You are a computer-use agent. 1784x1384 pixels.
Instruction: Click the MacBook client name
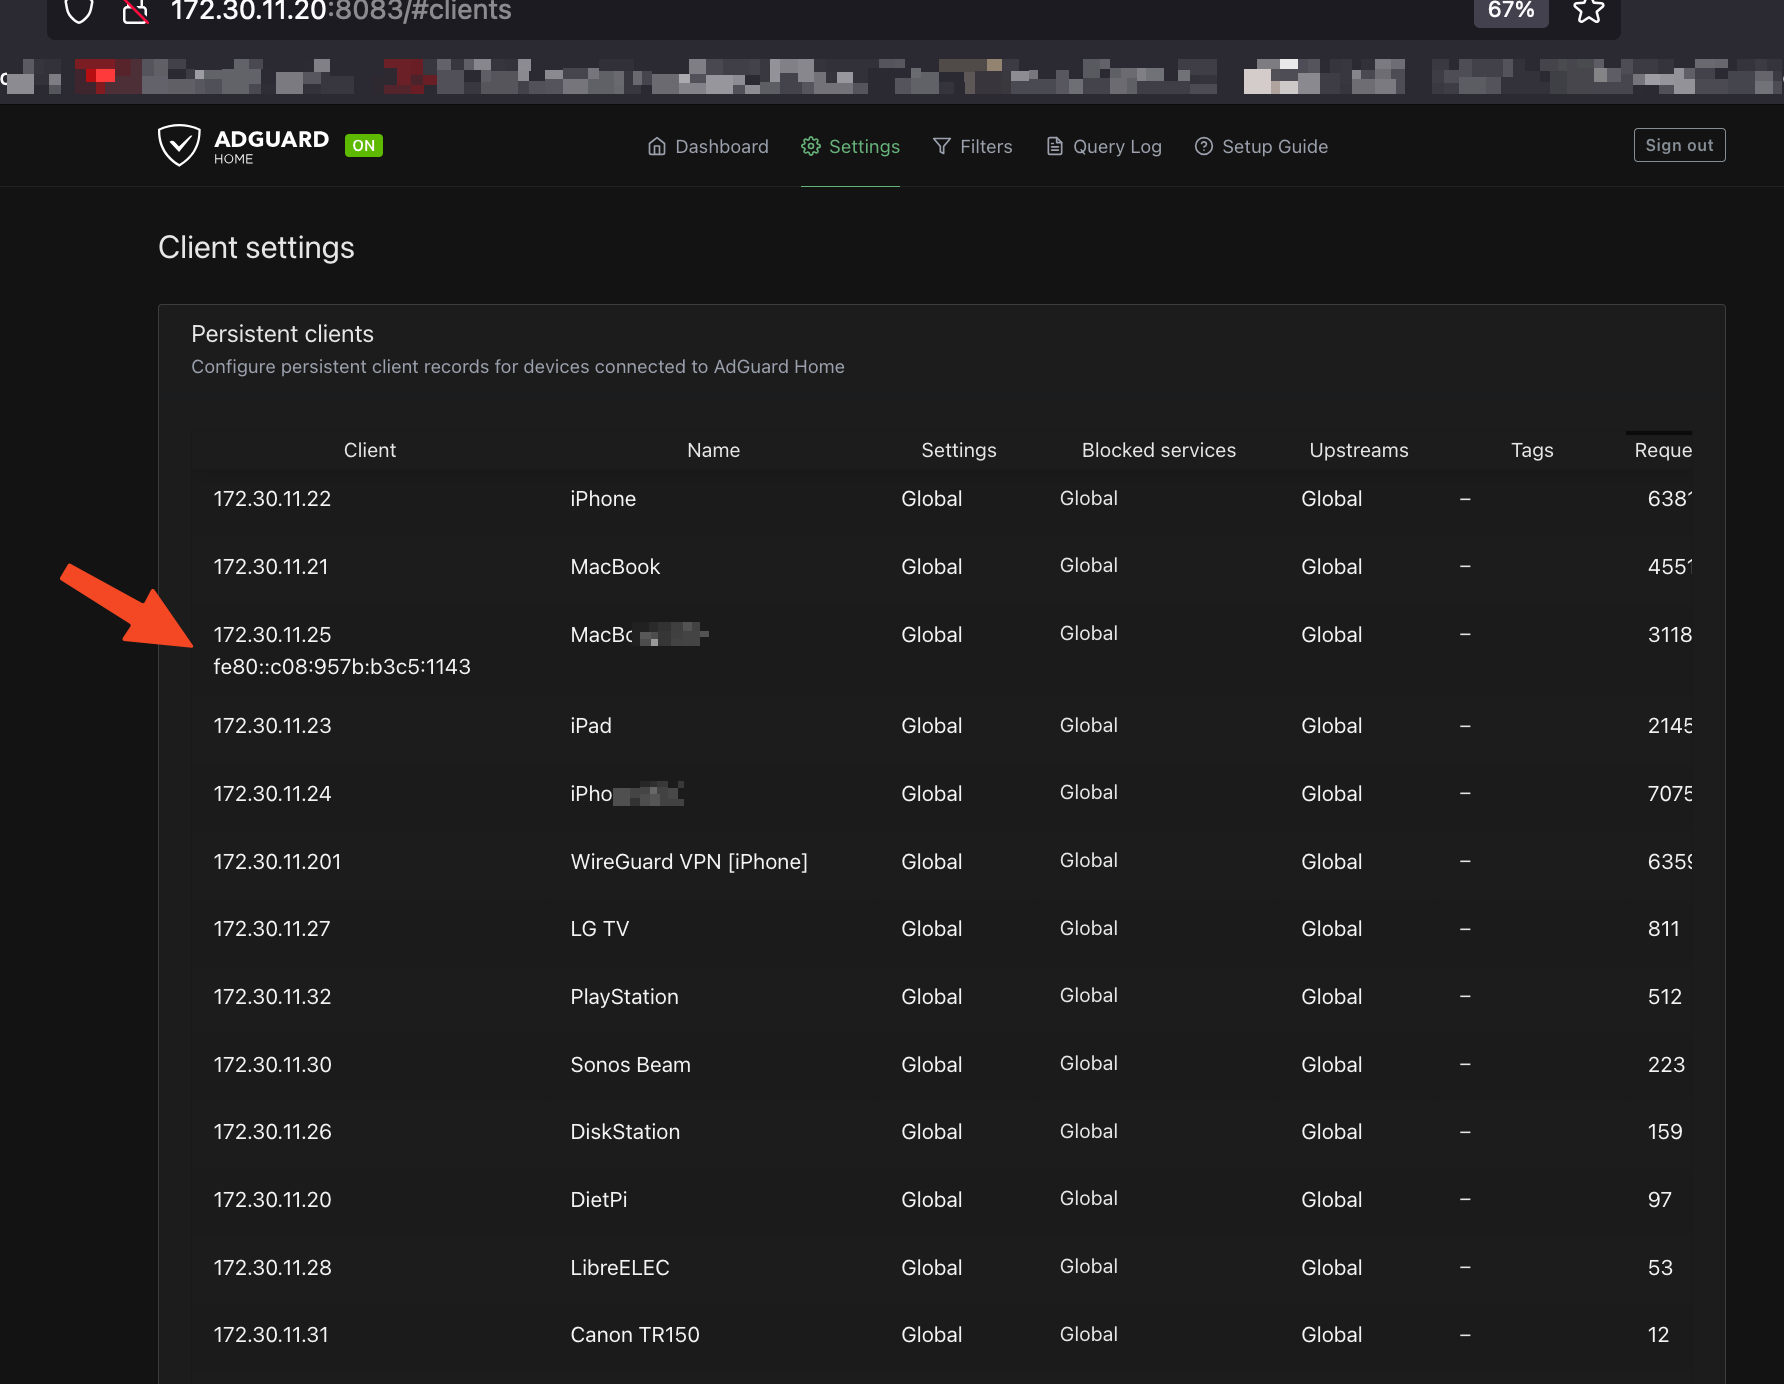[615, 567]
